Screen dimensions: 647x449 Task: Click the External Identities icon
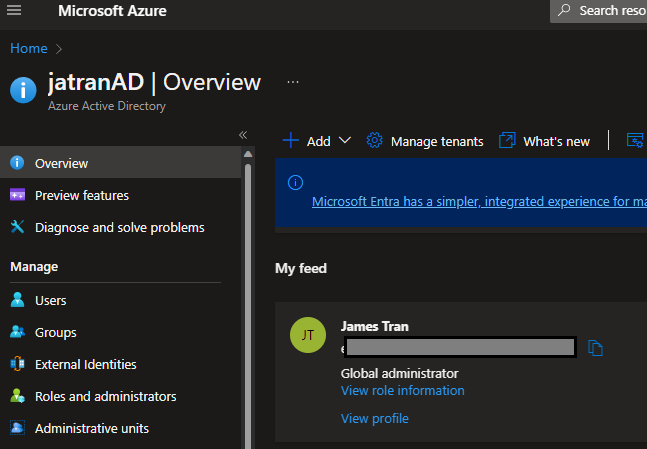(x=17, y=364)
